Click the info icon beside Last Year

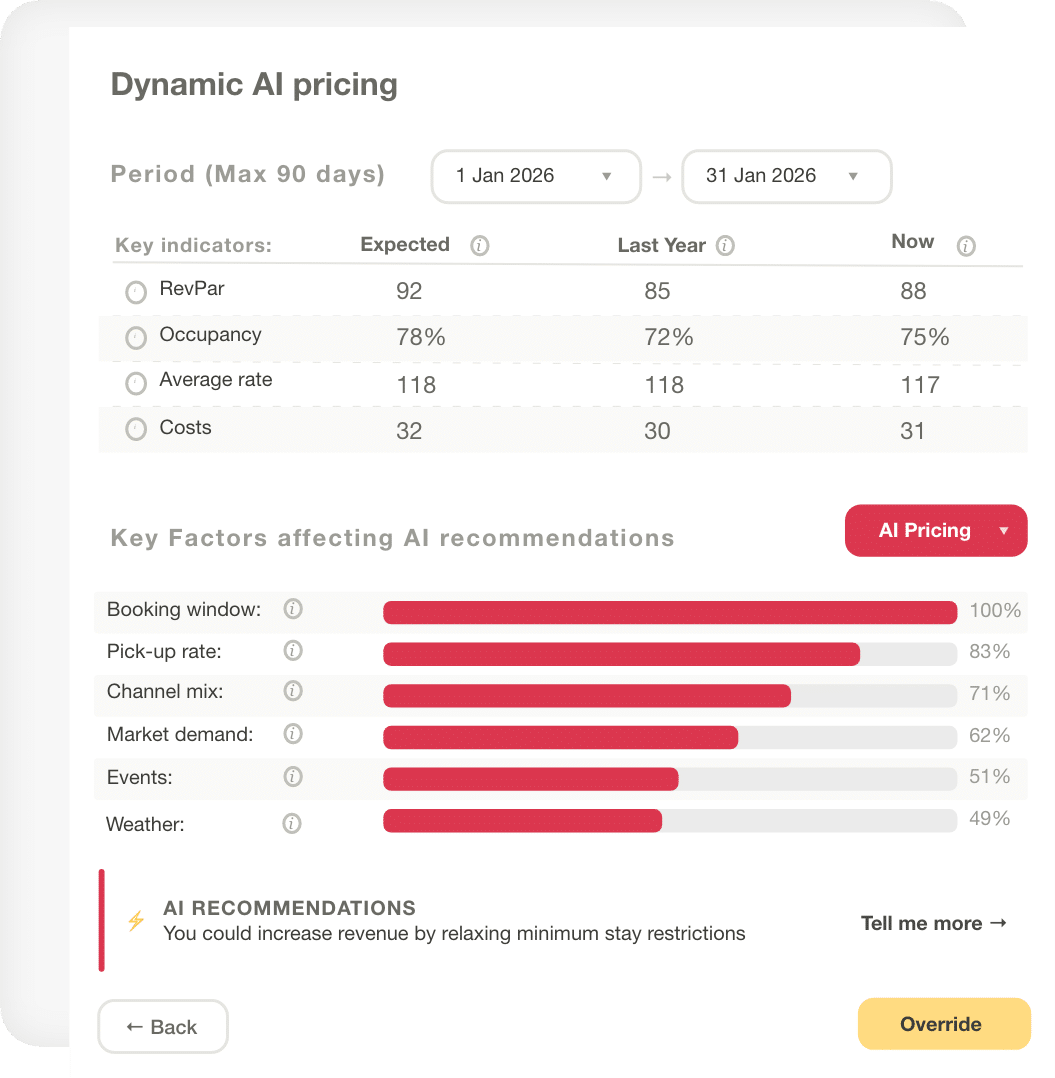coord(725,245)
